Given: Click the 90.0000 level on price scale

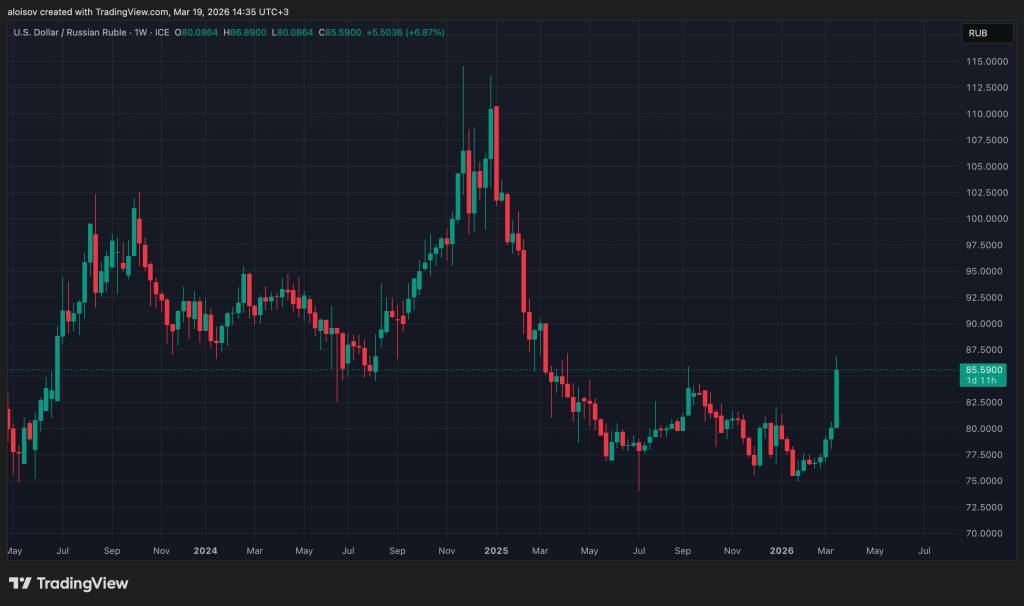Looking at the screenshot, I should tap(984, 324).
